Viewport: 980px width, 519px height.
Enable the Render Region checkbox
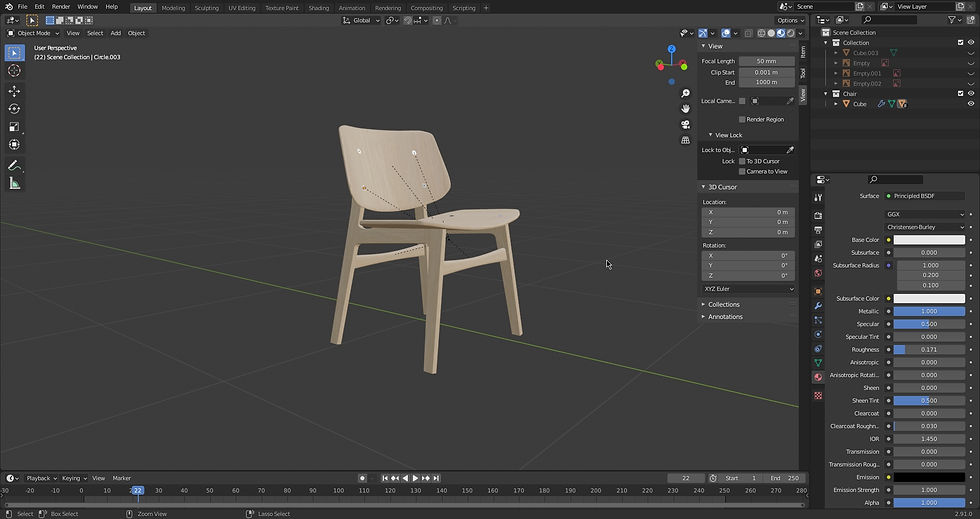point(742,119)
